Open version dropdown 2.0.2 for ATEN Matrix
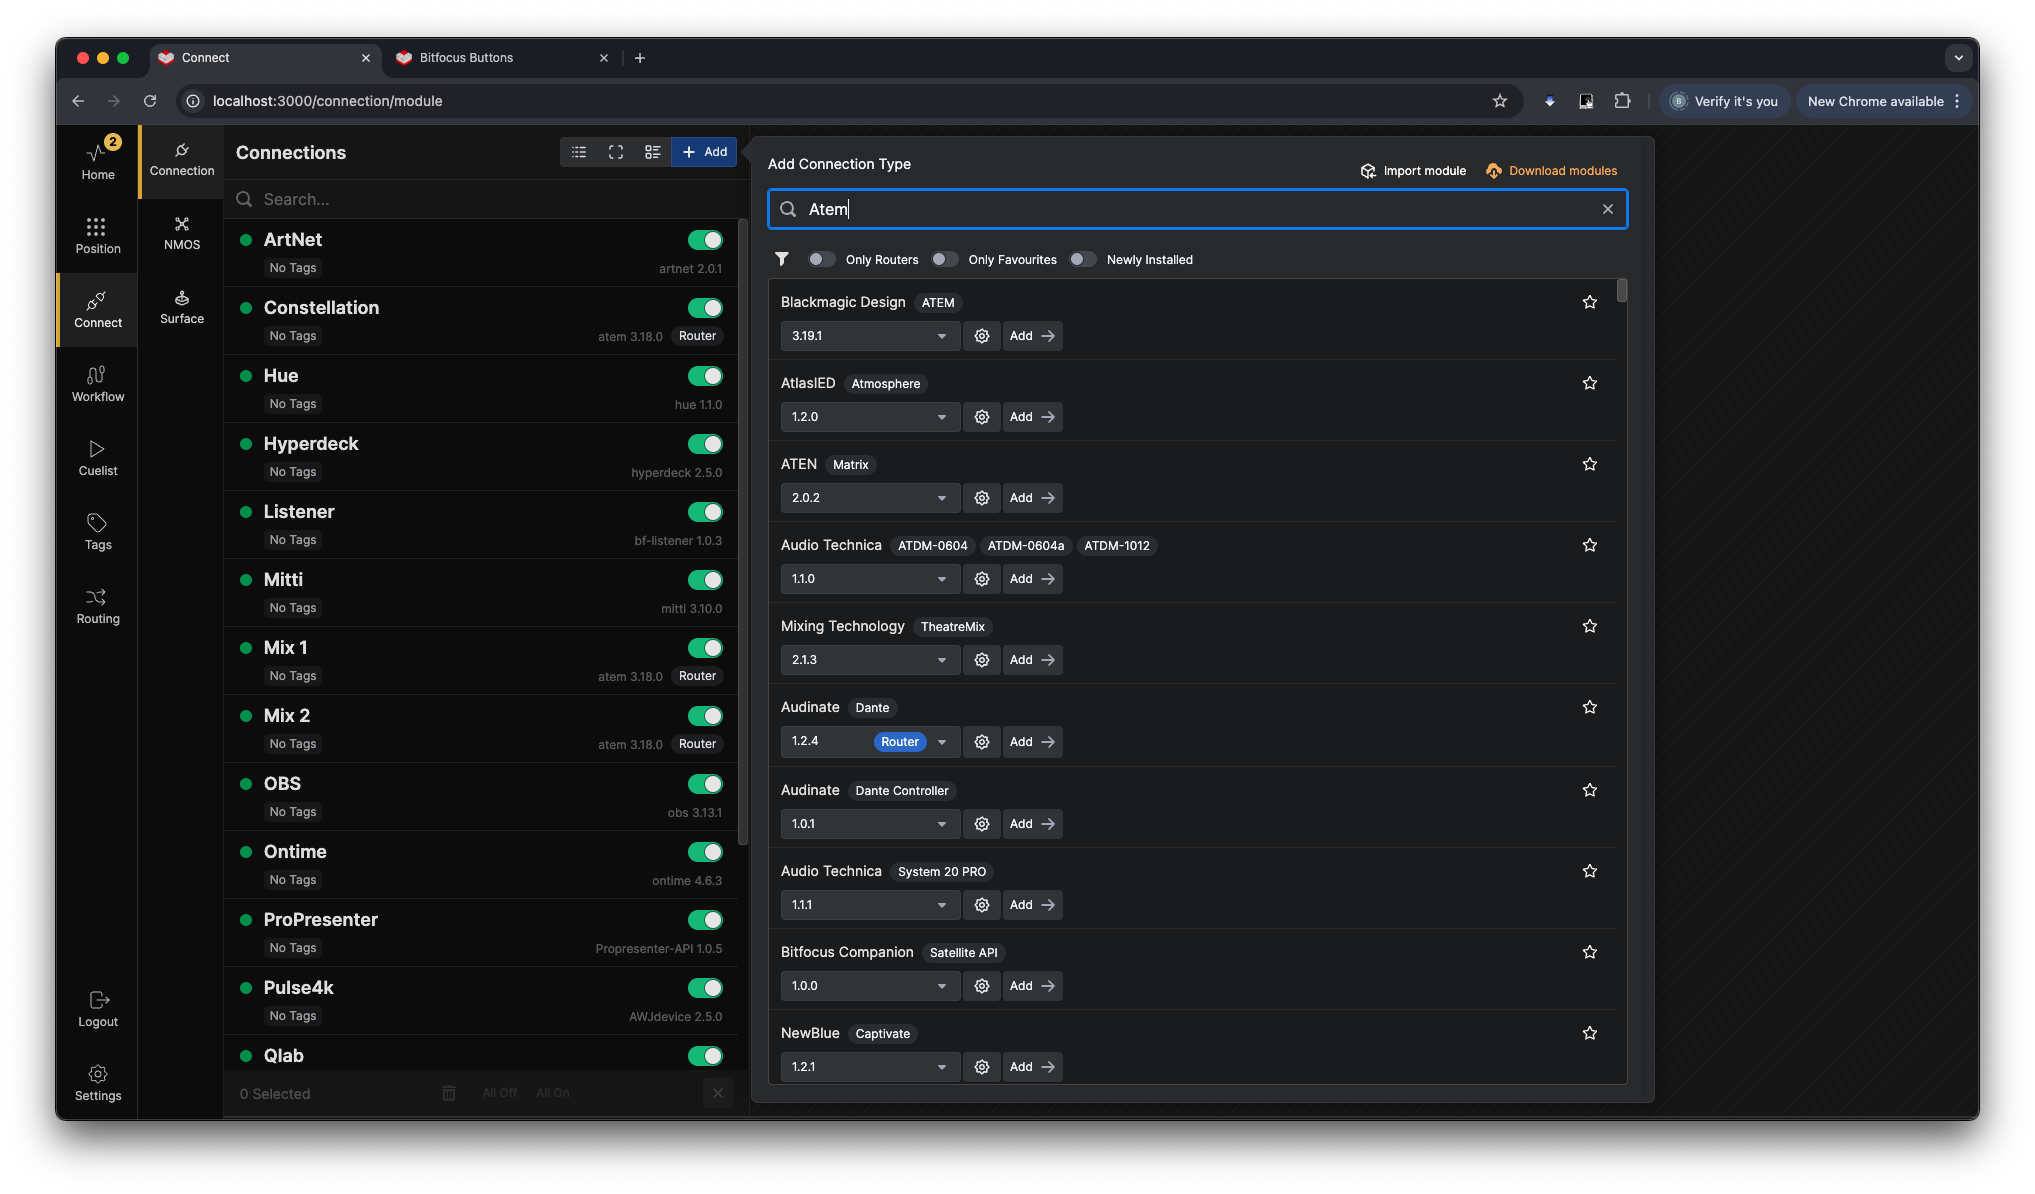Image resolution: width=2035 pixels, height=1194 pixels. tap(870, 498)
